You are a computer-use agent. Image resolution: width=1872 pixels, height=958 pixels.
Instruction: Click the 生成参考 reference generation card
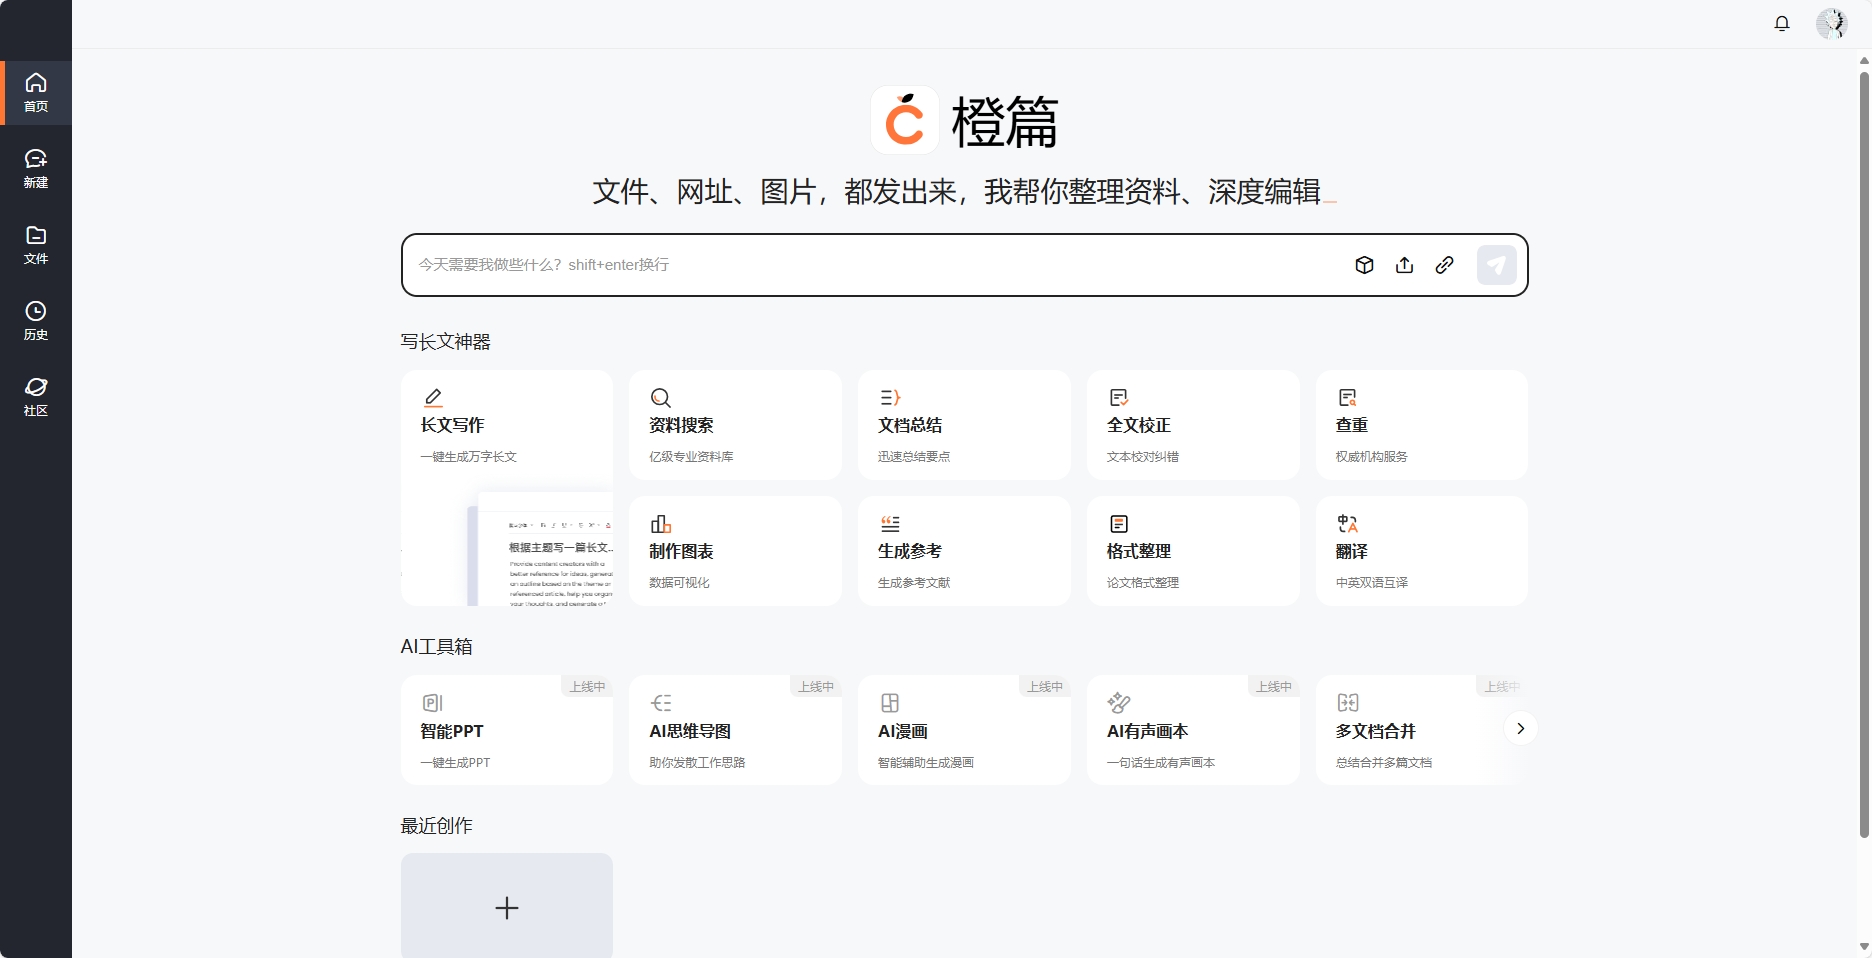coord(963,551)
